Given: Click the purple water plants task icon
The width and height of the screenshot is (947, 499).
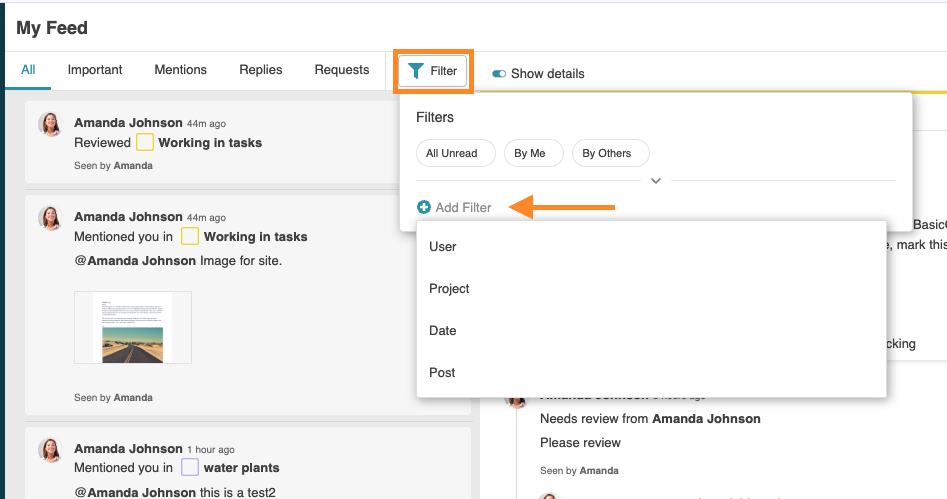Looking at the screenshot, I should click(x=190, y=467).
